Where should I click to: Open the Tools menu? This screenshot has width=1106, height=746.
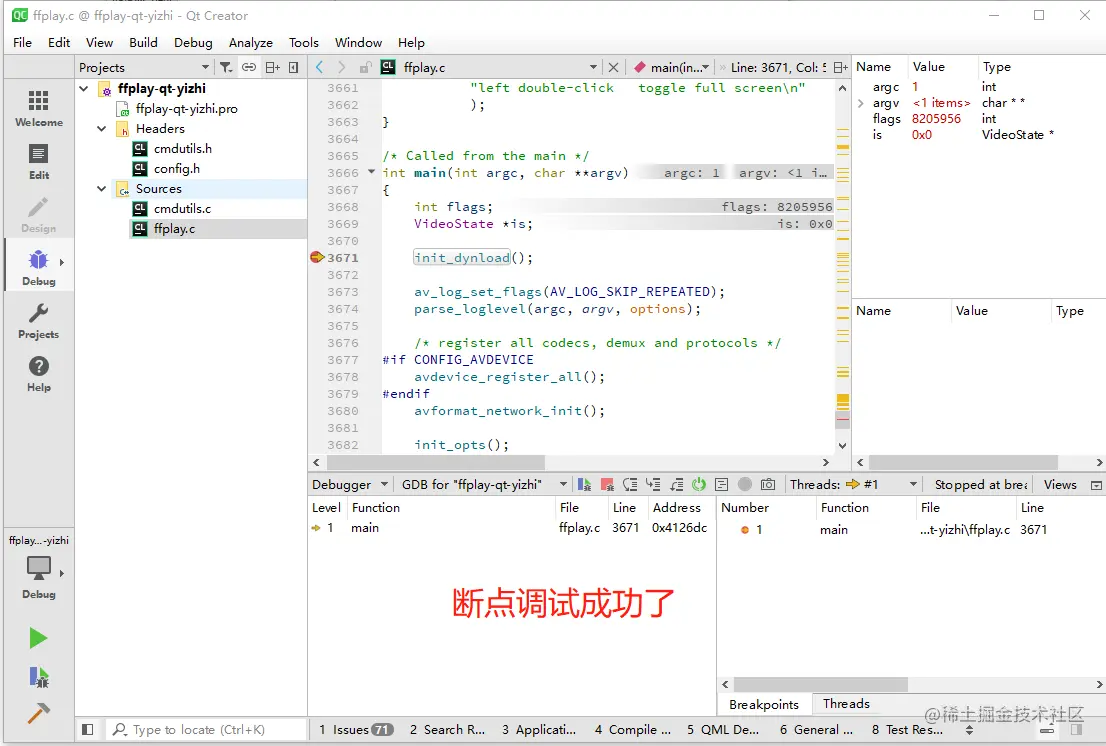pos(304,42)
